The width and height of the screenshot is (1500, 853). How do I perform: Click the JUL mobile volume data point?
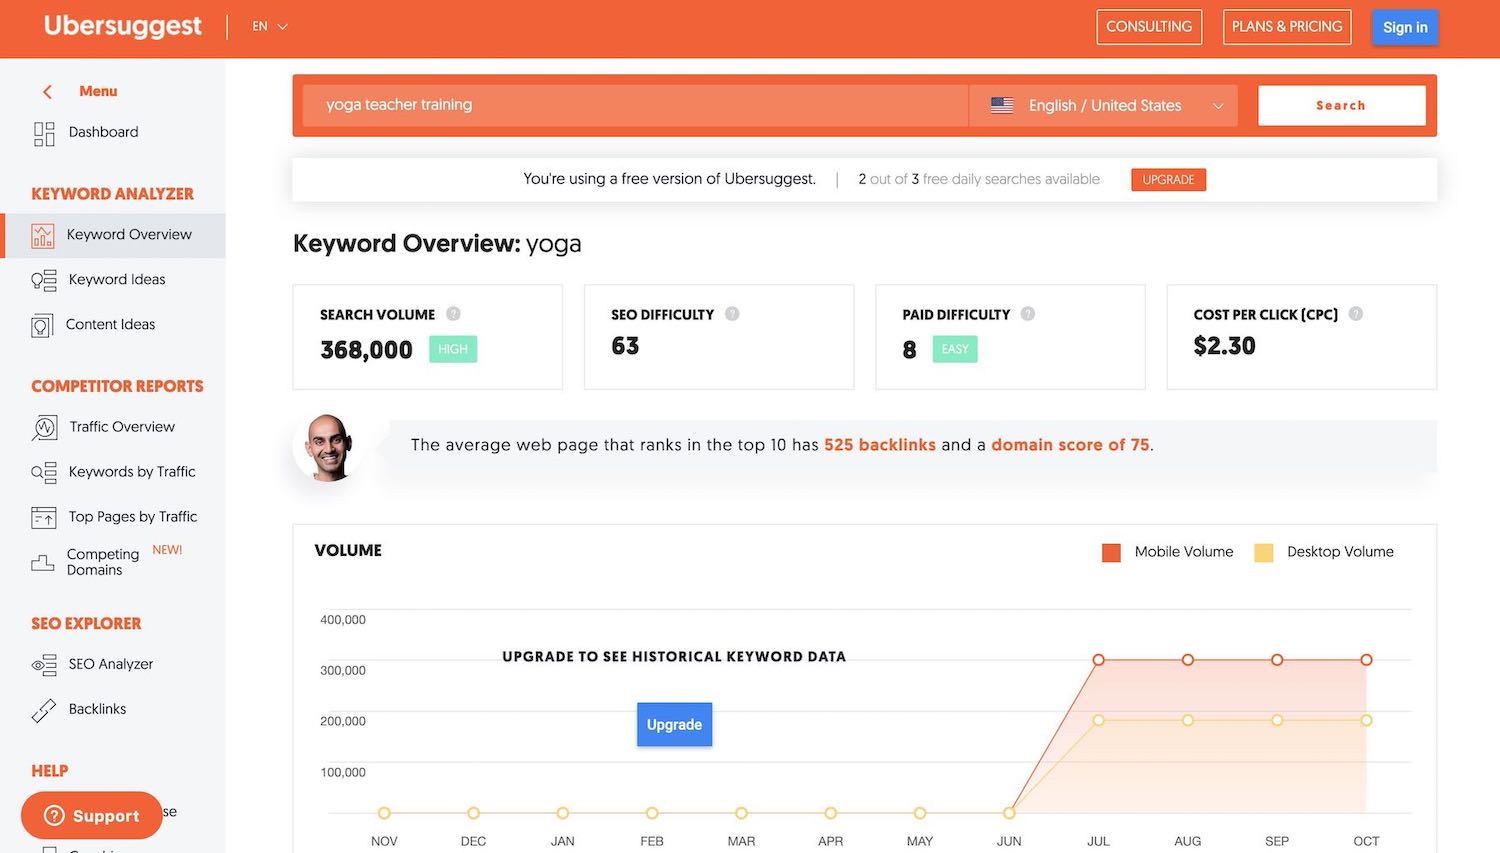[x=1098, y=660]
